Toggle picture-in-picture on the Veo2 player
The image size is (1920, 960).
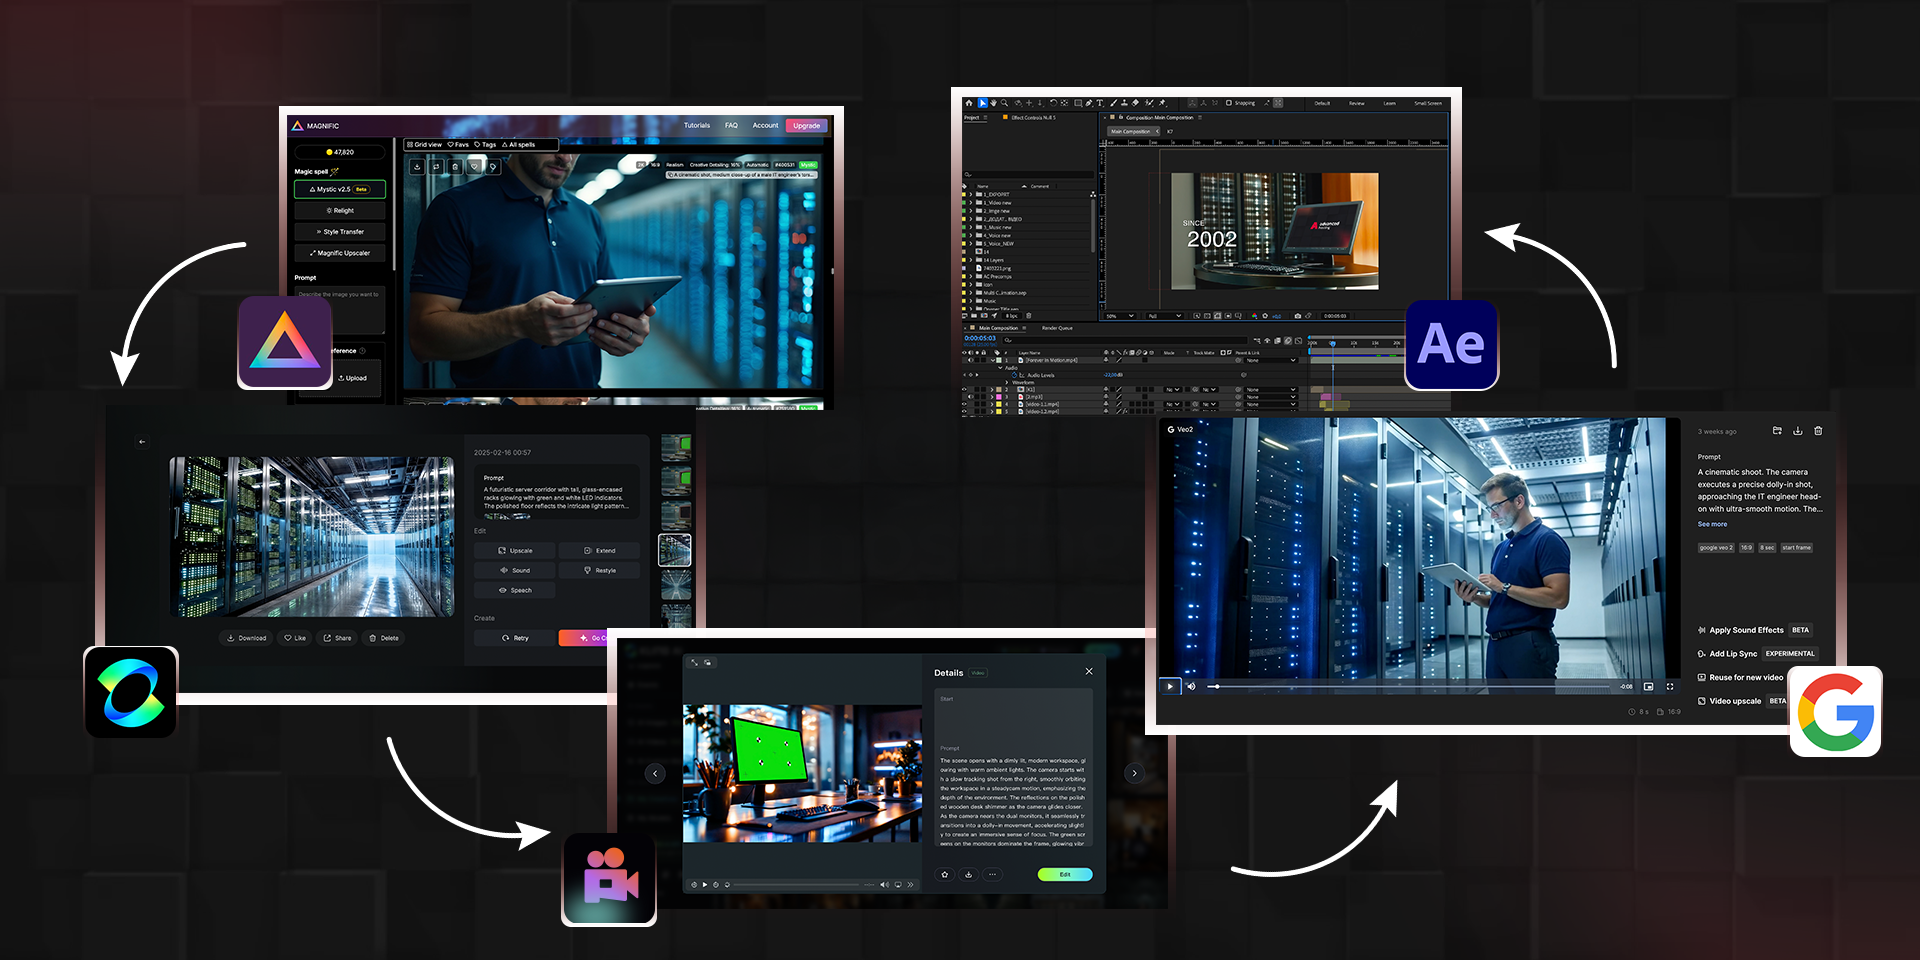(x=1648, y=687)
